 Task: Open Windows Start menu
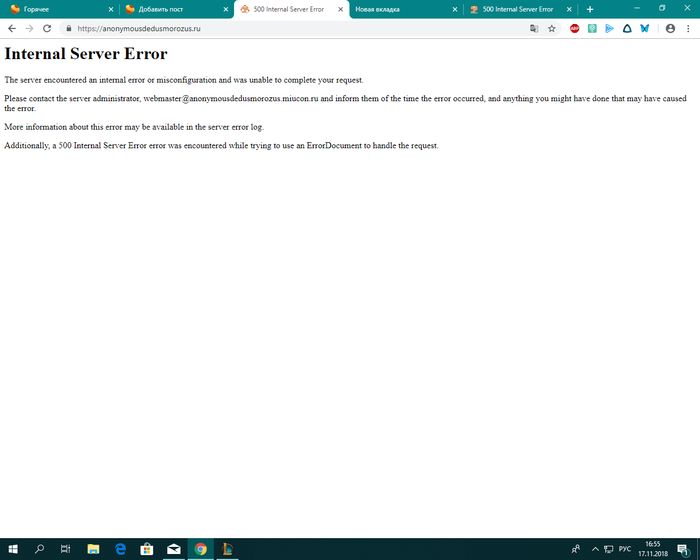[13, 549]
